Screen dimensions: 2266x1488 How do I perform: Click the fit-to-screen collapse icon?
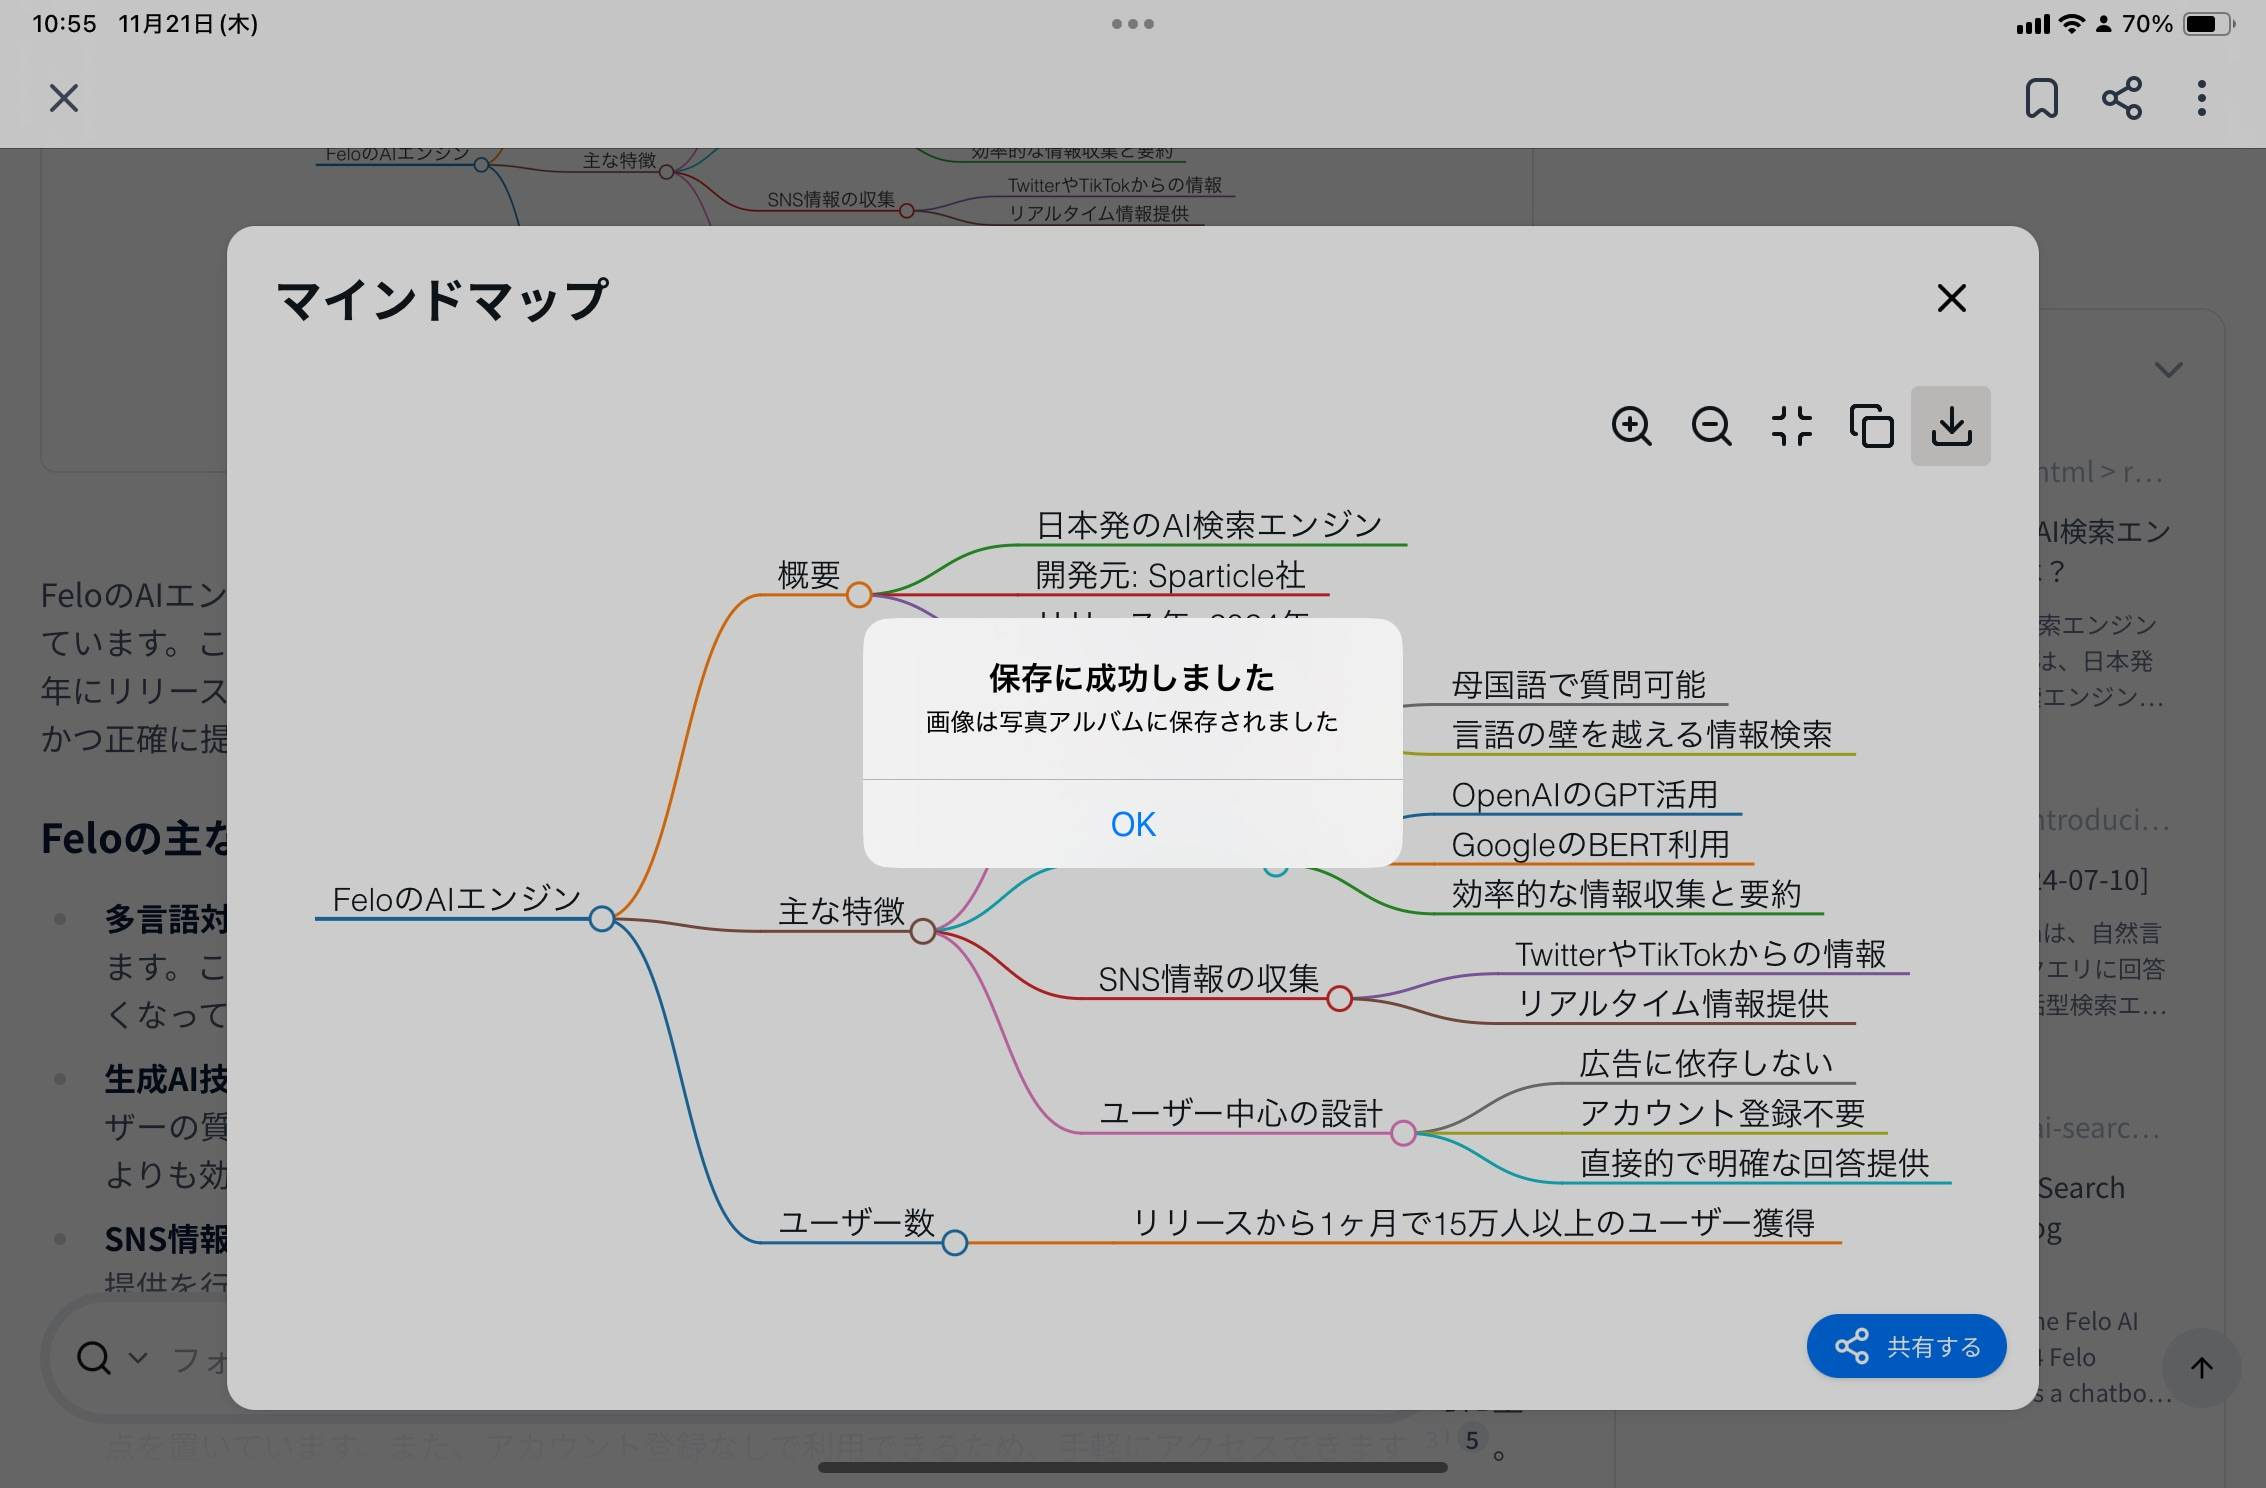(x=1791, y=426)
